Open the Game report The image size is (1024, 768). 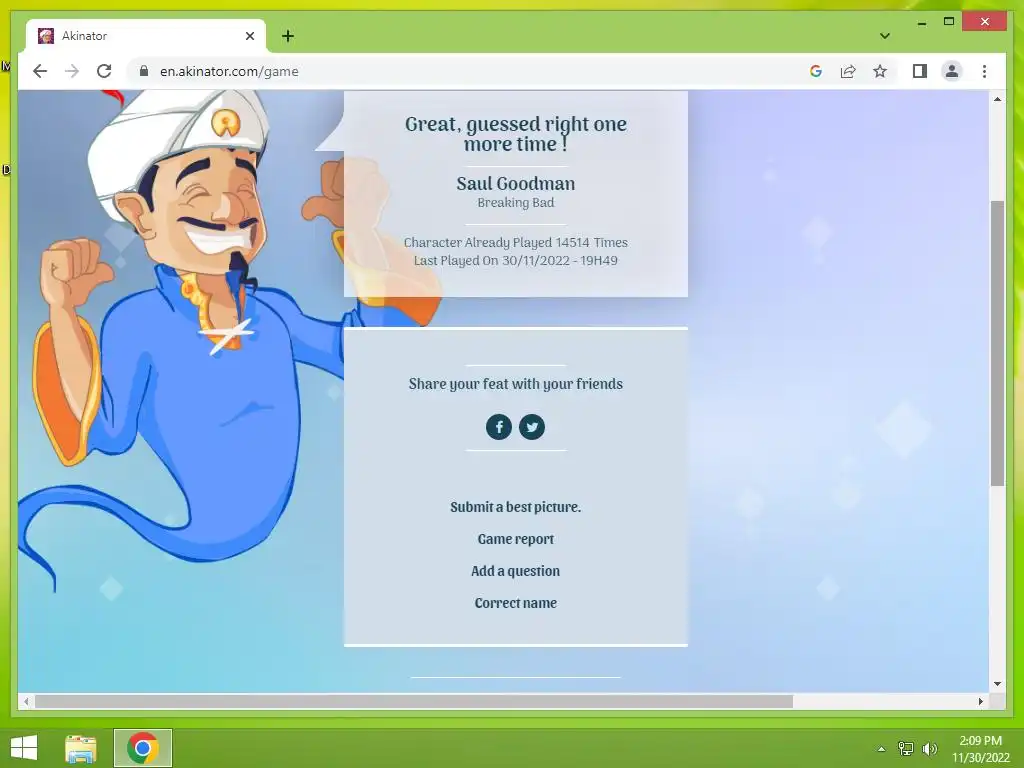[x=515, y=539]
